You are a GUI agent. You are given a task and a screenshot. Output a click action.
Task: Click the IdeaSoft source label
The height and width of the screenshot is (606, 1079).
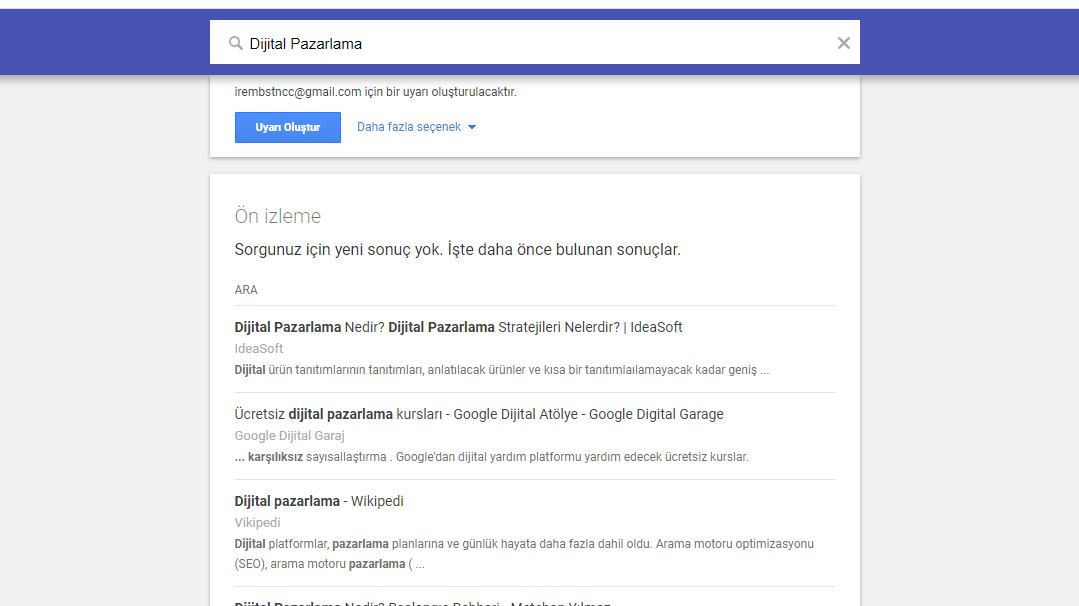click(258, 348)
